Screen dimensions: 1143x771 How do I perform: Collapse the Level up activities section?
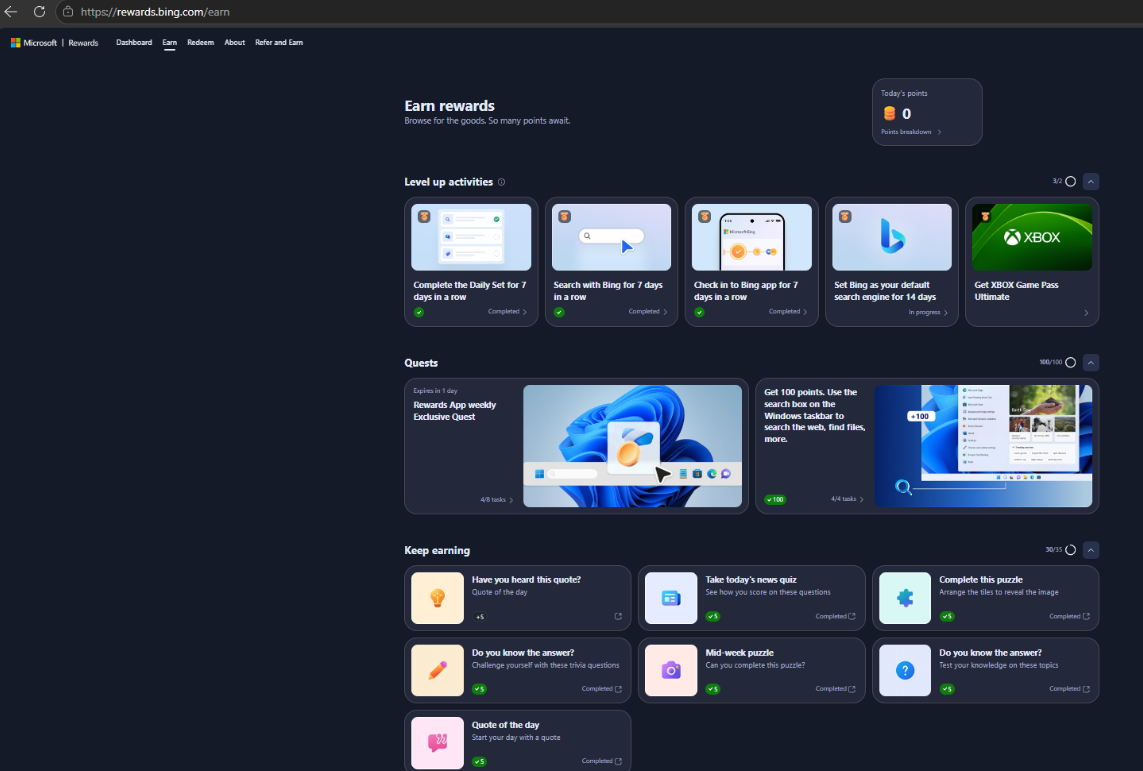1091,181
